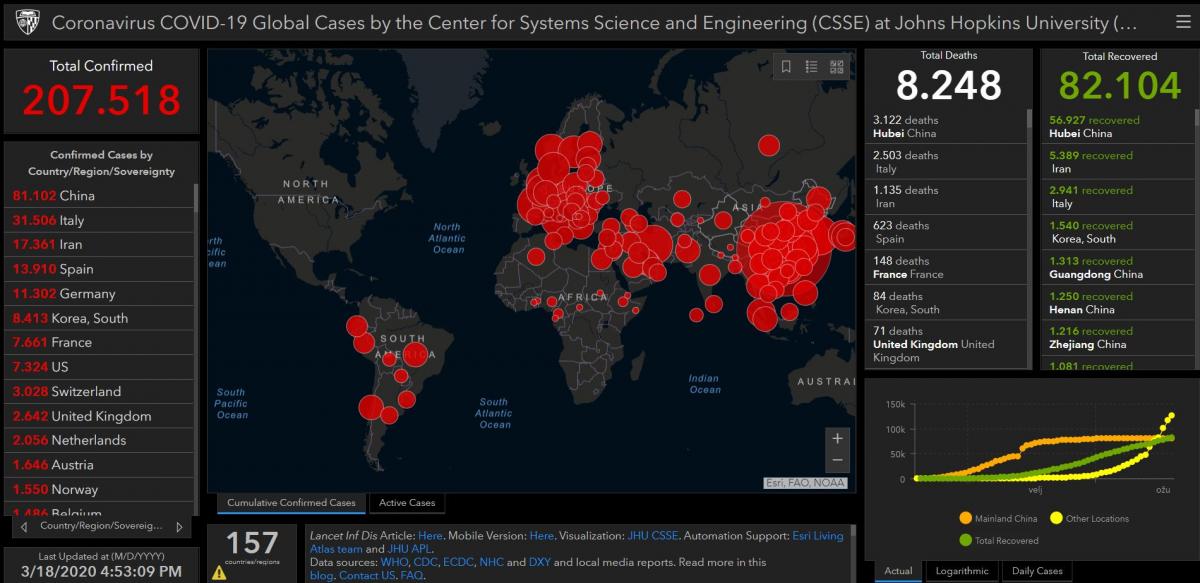Screen dimensions: 1200x583
Task: Select Italy in the confirmed cases list
Action: point(60,220)
